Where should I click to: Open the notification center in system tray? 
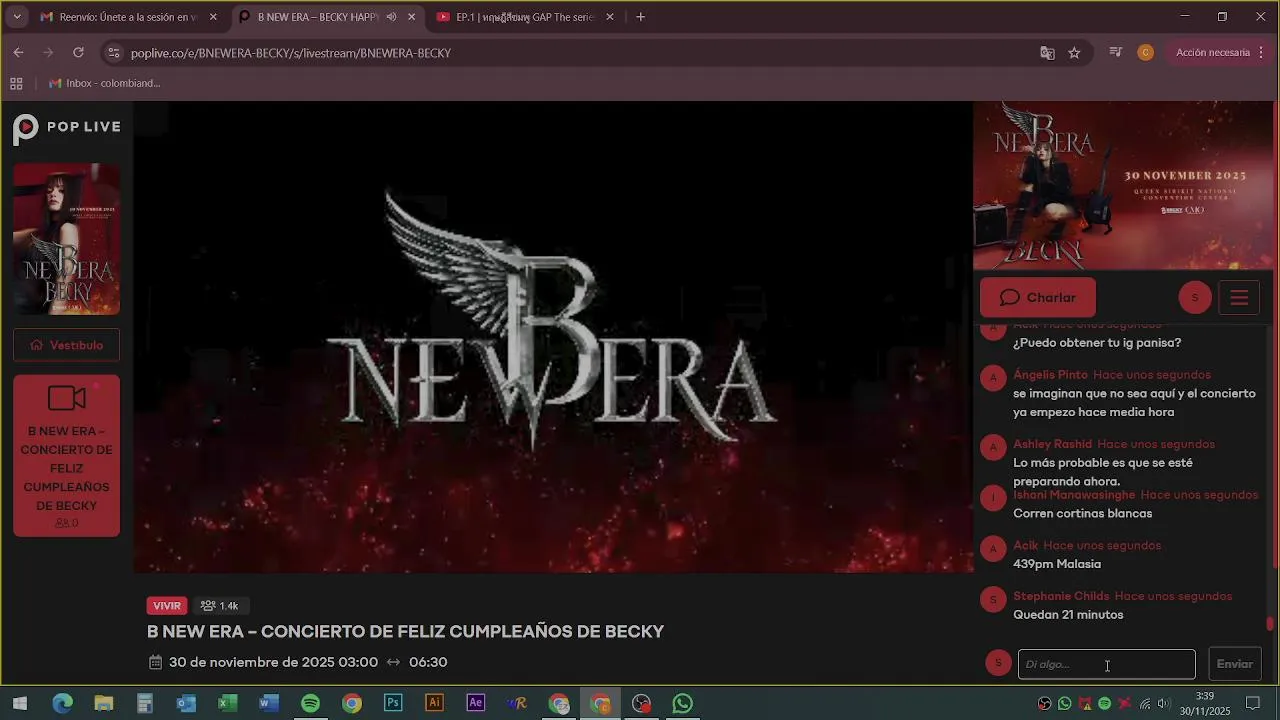(x=1253, y=703)
